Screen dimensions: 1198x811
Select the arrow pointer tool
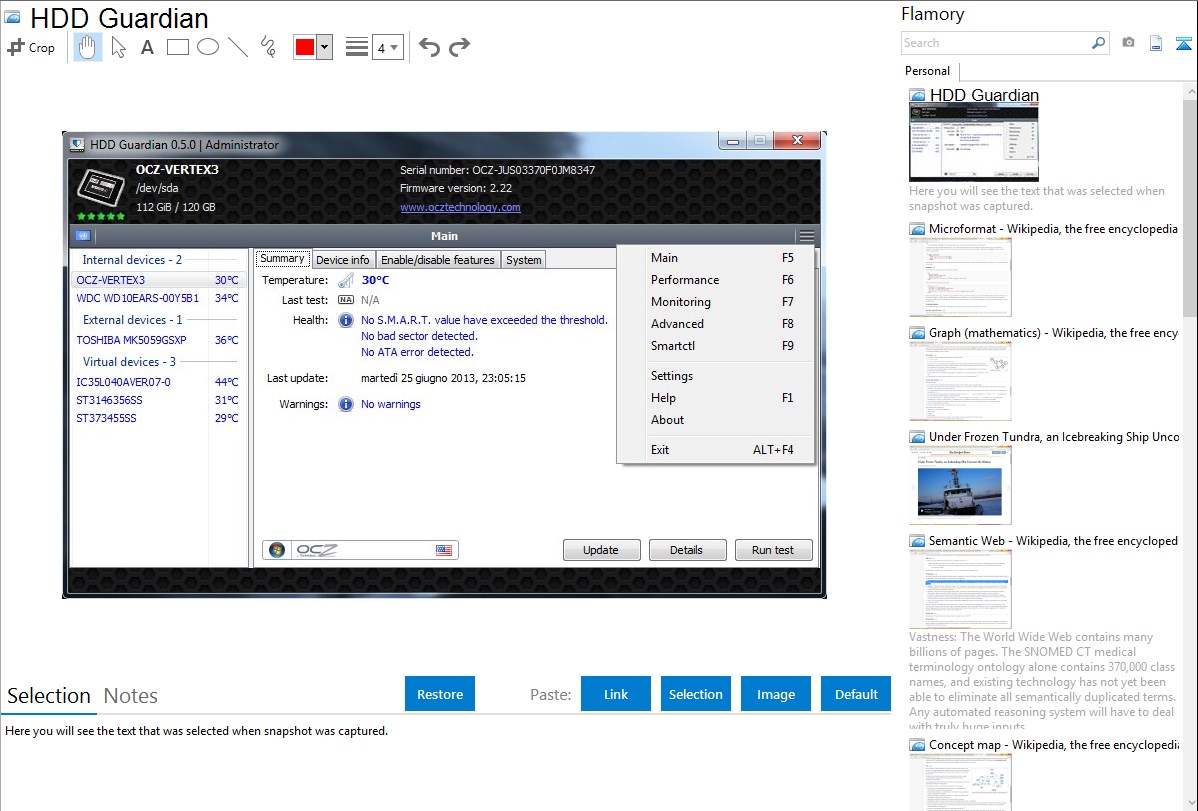coord(118,47)
